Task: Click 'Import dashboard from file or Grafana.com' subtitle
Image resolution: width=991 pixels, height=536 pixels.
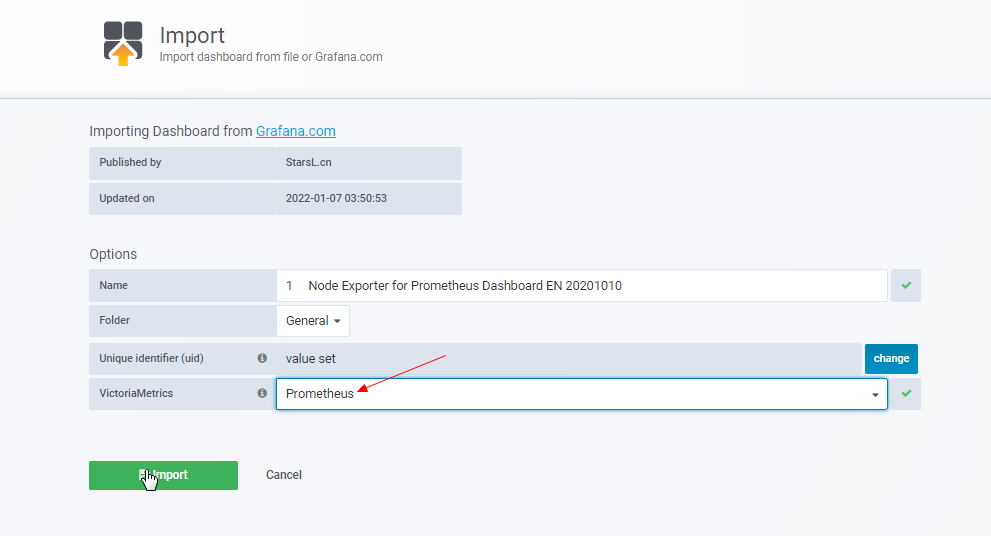Action: click(271, 57)
